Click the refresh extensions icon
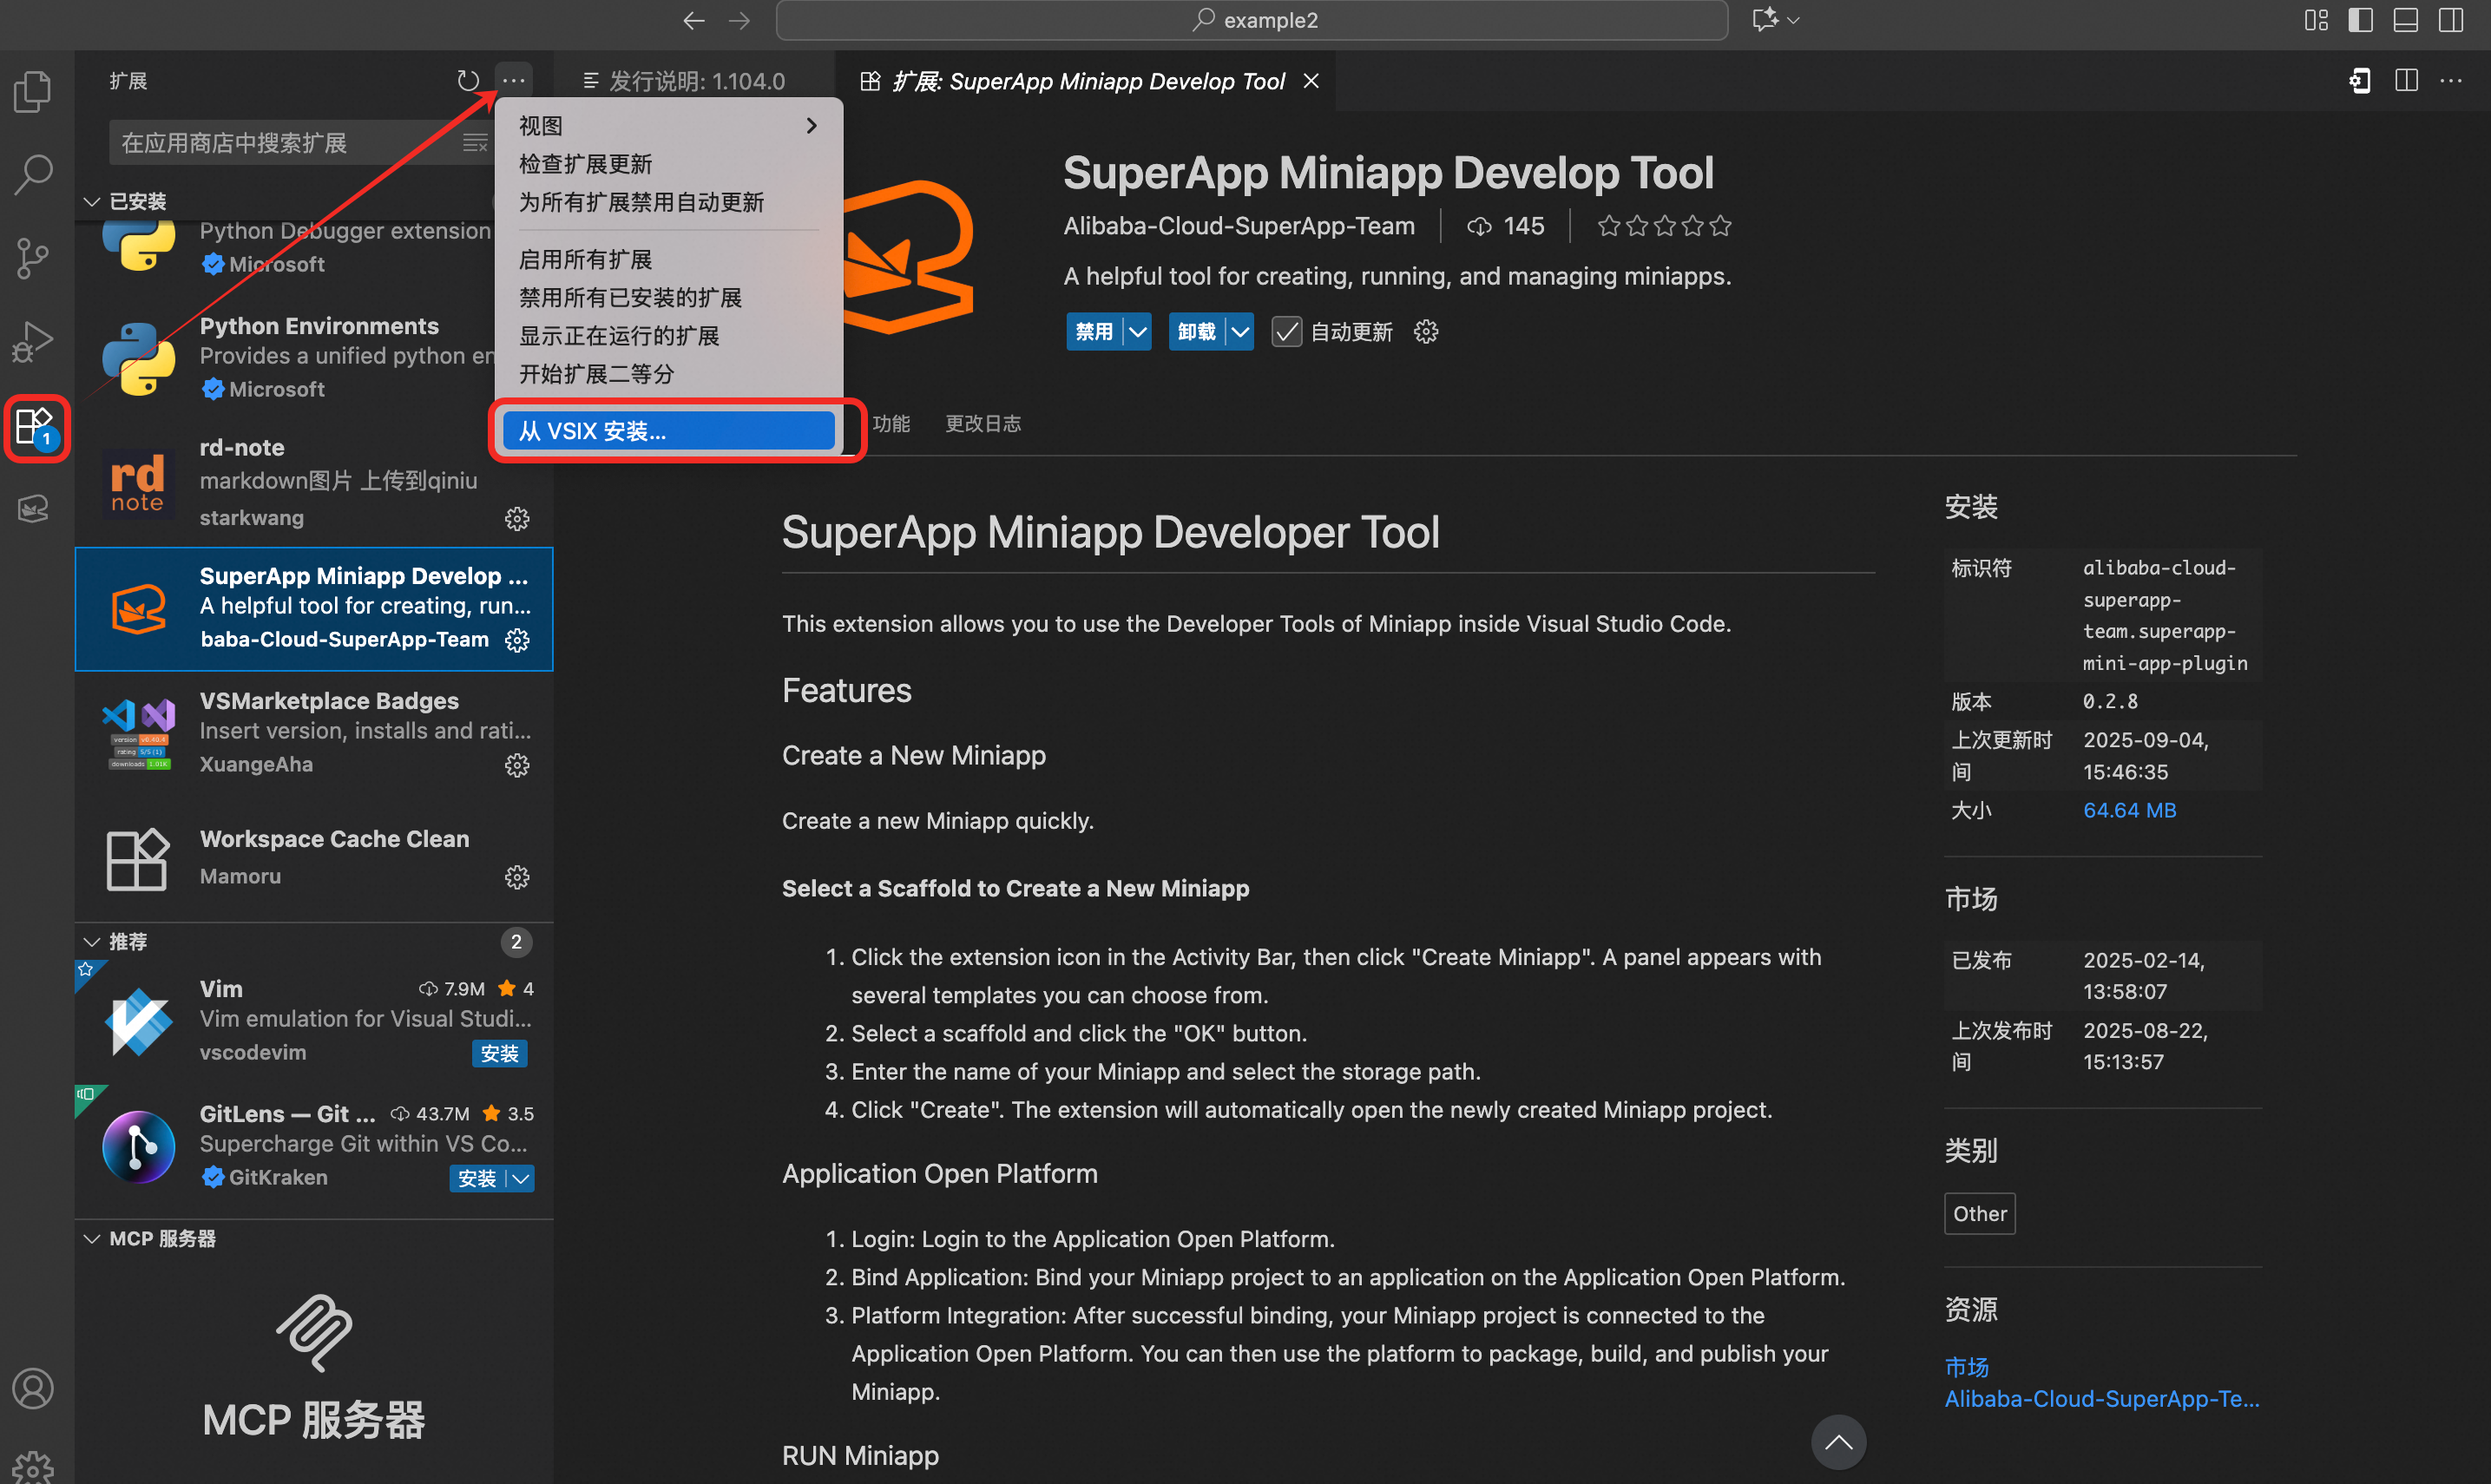Viewport: 2491px width, 1484px height. pos(468,81)
